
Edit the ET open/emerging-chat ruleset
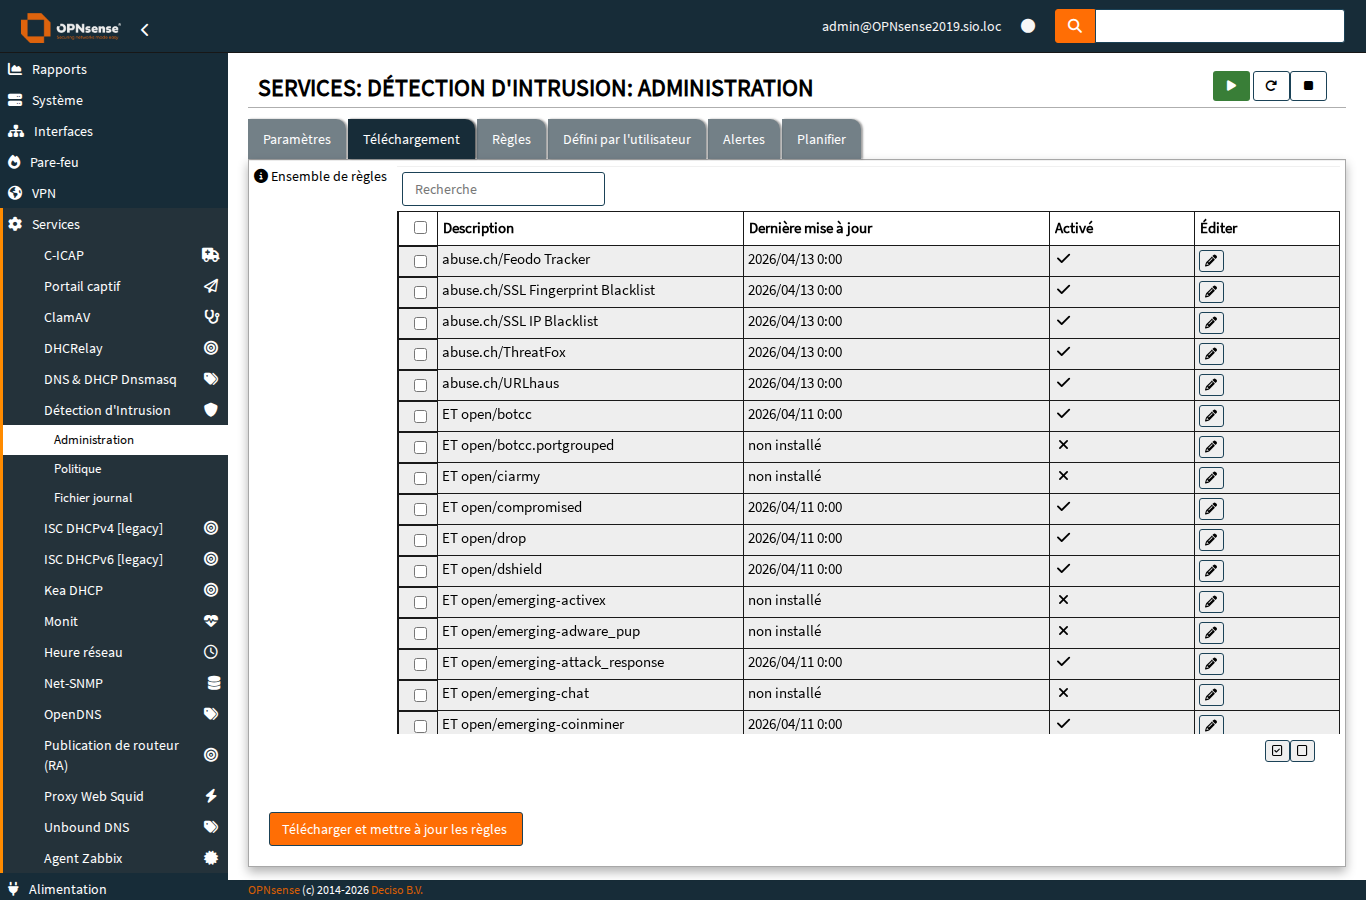point(1211,695)
